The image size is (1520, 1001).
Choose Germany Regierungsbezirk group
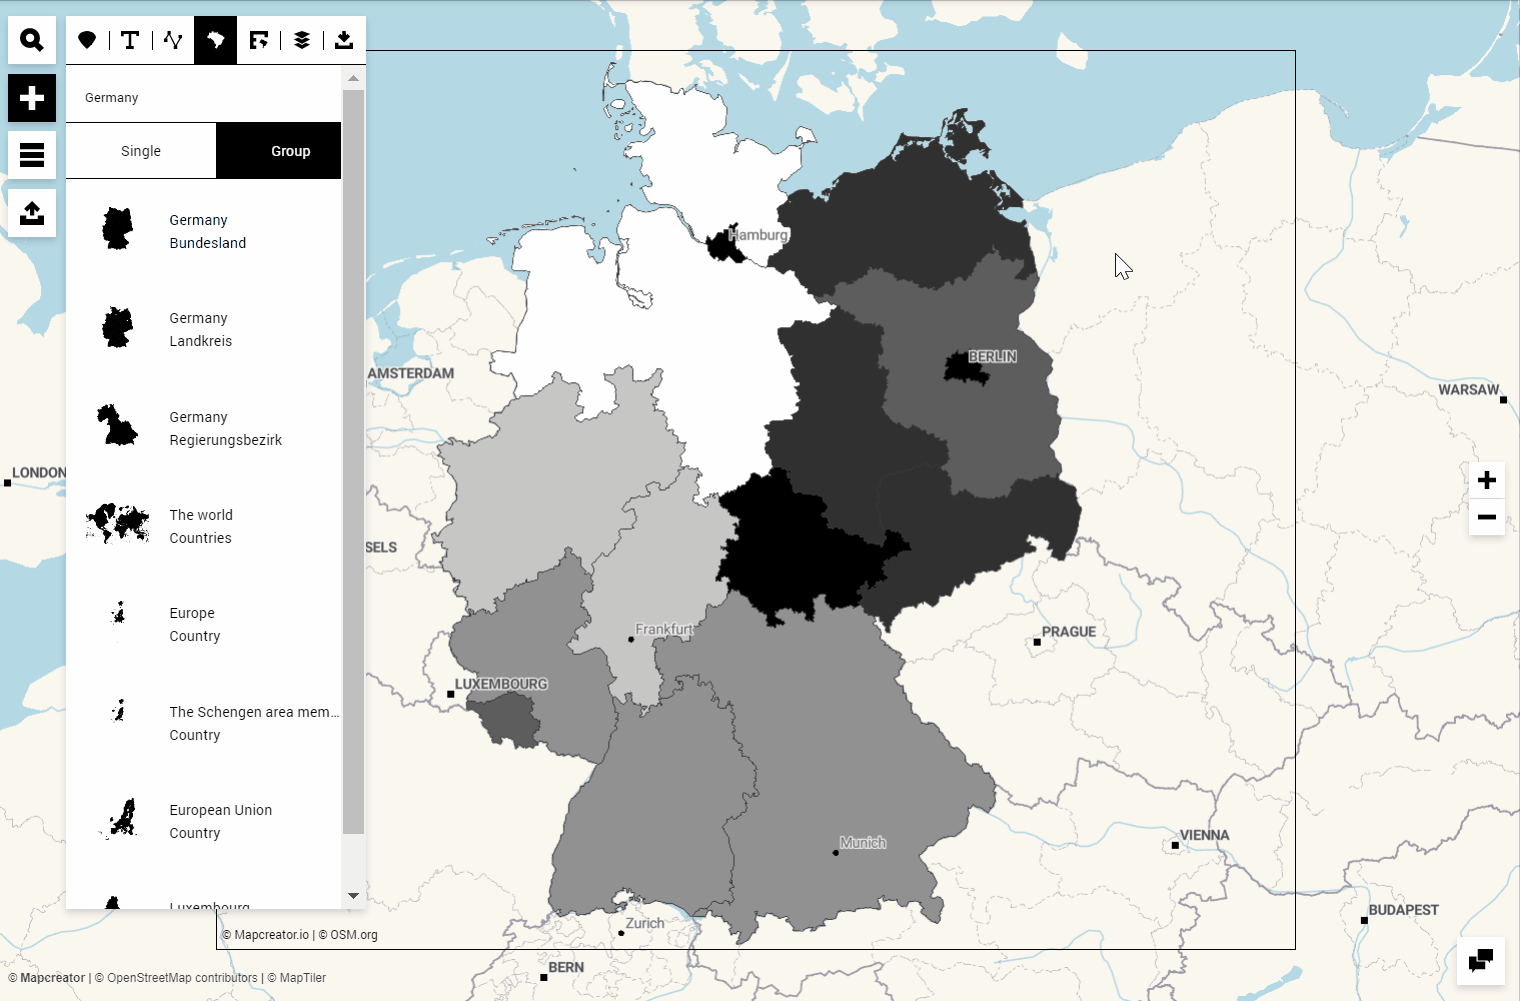point(204,428)
